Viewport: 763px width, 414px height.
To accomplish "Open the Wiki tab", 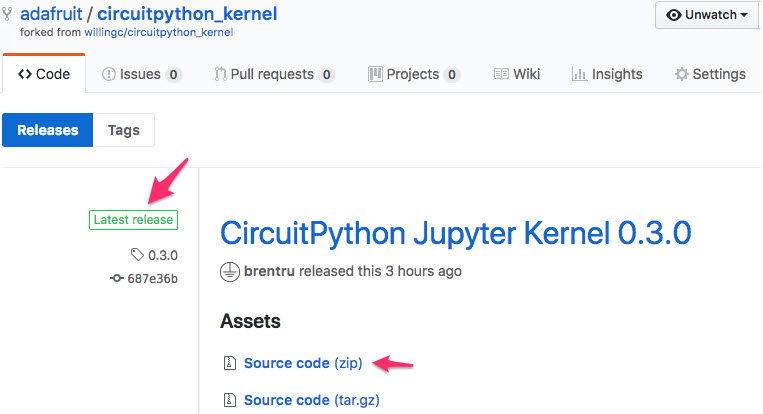I will [x=517, y=74].
